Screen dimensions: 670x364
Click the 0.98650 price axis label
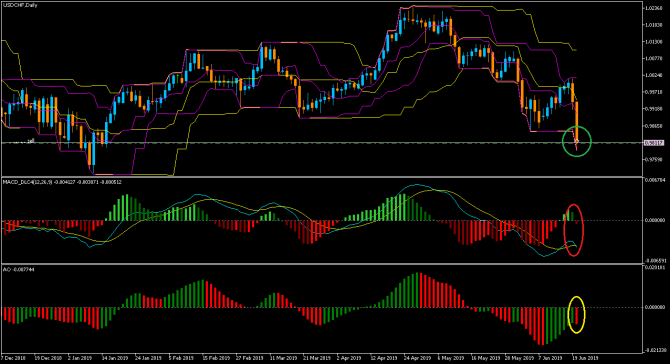tap(654, 126)
